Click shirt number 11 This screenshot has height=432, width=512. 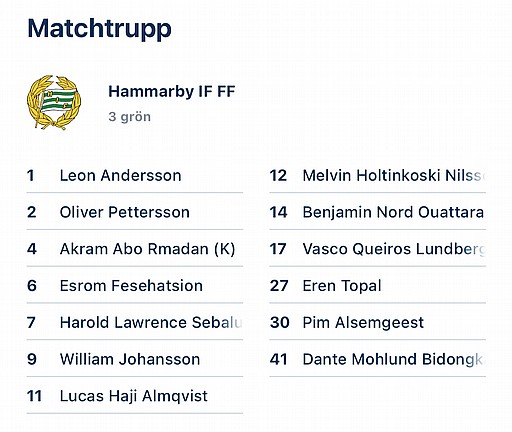tap(34, 396)
